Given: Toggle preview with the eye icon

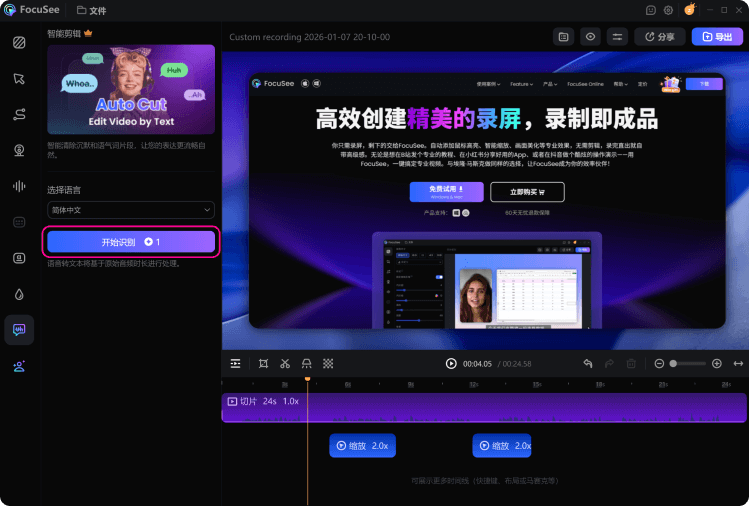Looking at the screenshot, I should 590,37.
